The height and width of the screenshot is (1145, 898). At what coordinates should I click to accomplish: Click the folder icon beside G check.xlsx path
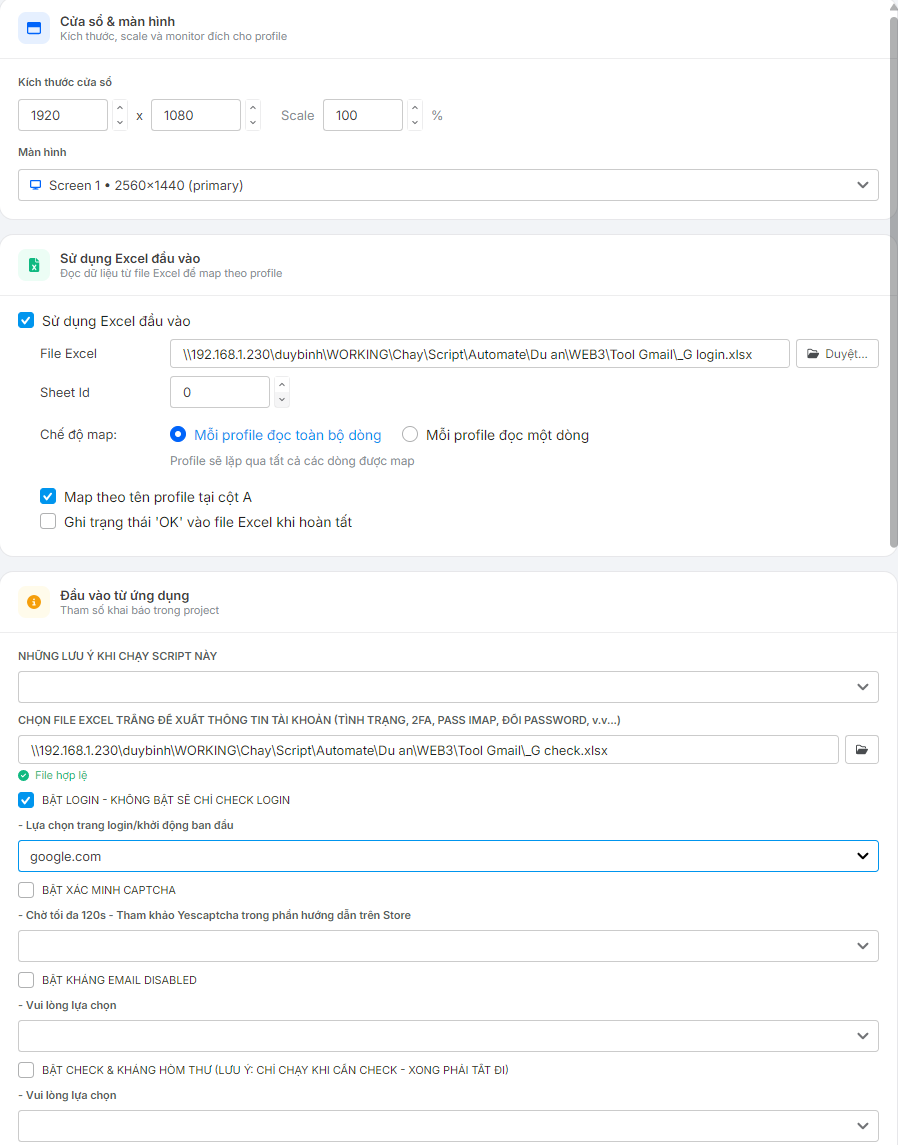(861, 750)
